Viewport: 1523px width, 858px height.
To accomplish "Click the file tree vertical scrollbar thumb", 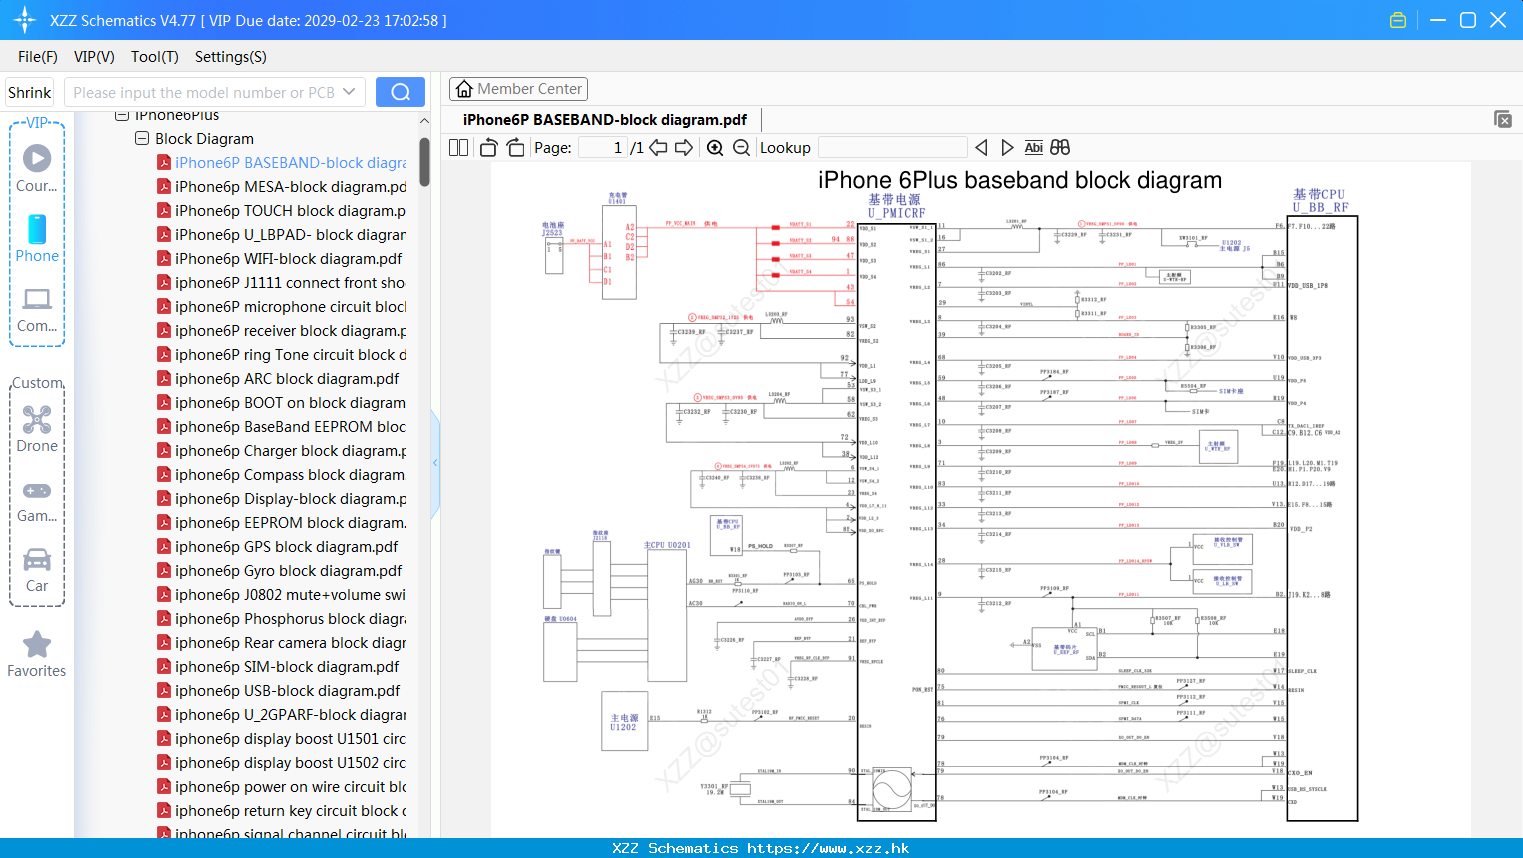I will tap(424, 162).
